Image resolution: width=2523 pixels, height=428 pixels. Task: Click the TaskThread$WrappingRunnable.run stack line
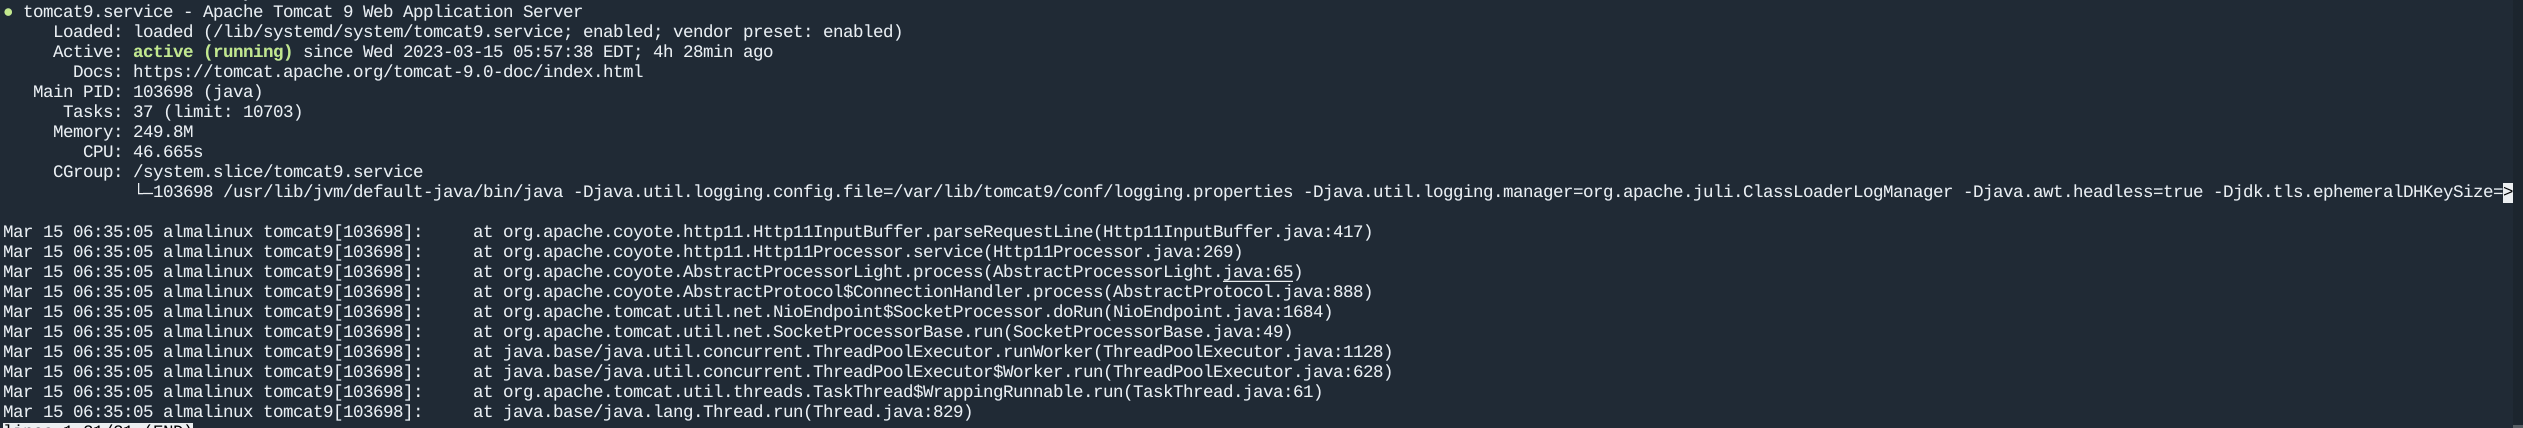pyautogui.click(x=897, y=392)
